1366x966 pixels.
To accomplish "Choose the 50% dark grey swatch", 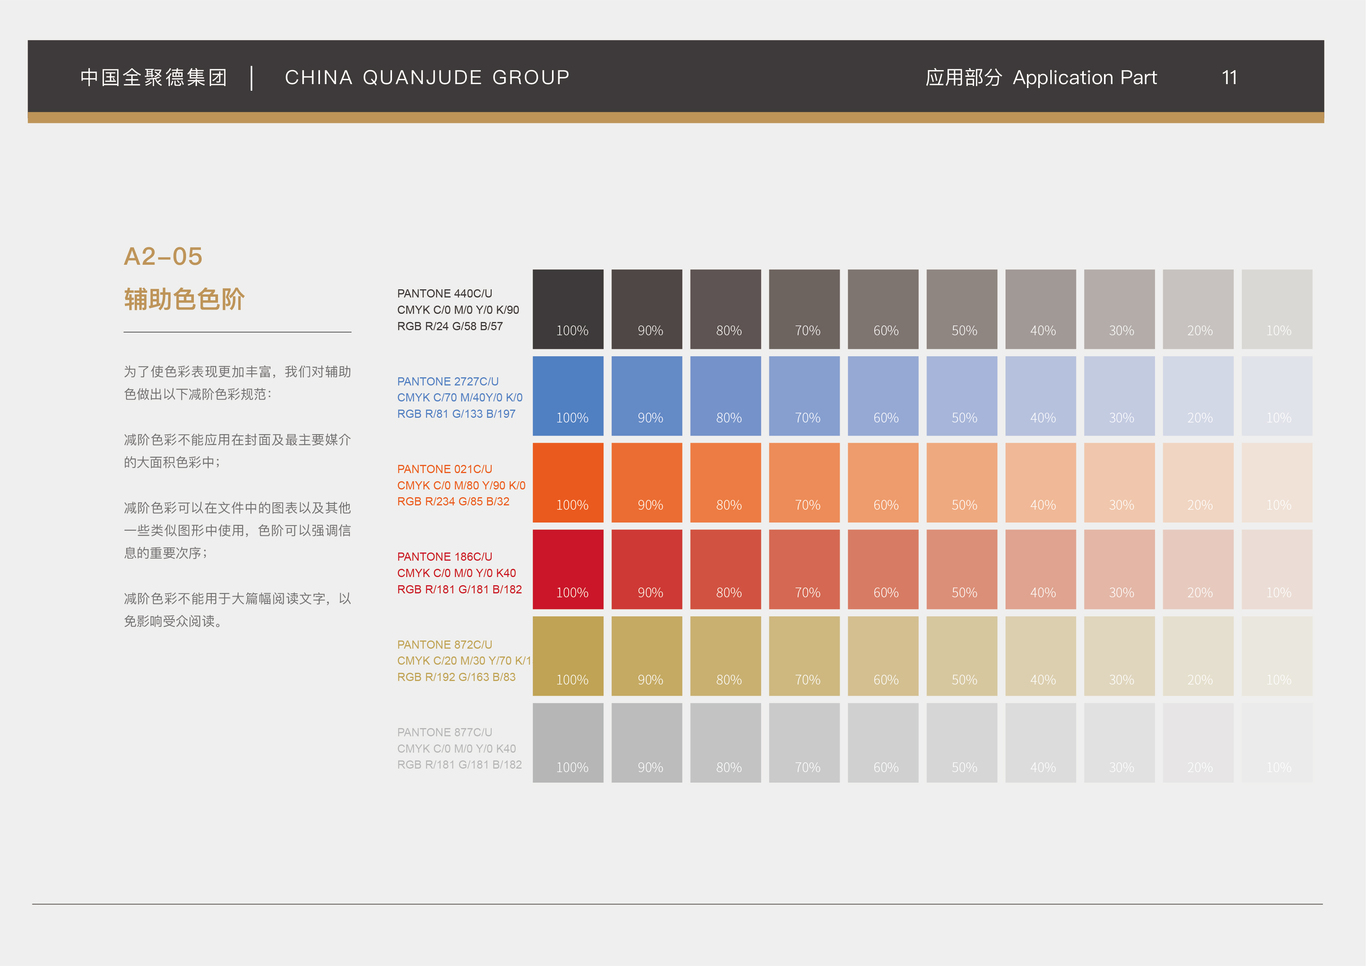I will [x=962, y=309].
